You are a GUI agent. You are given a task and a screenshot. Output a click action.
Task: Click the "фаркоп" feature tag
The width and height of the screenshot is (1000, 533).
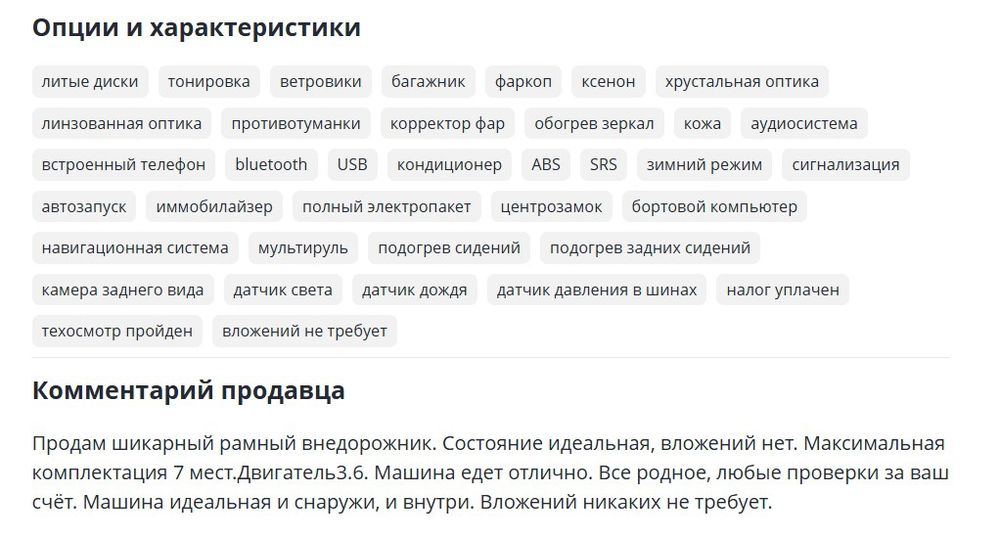click(x=523, y=82)
